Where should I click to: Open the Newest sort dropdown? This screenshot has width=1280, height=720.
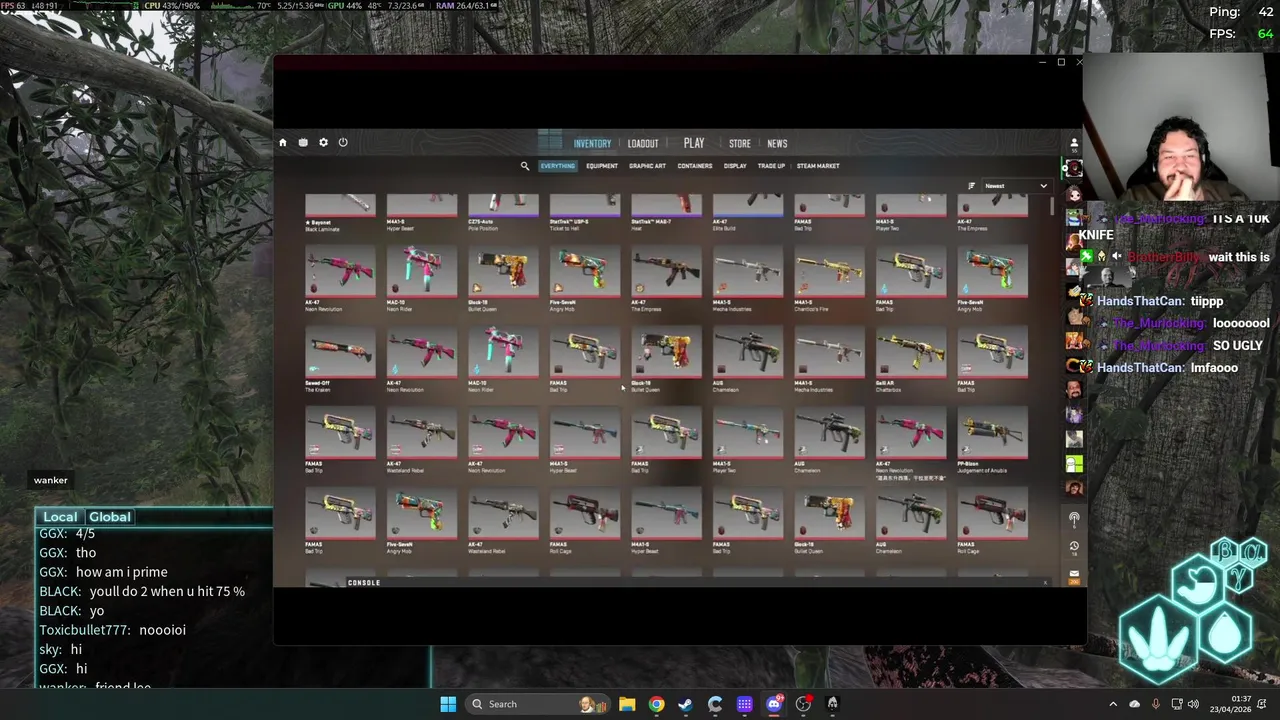pos(1016,186)
